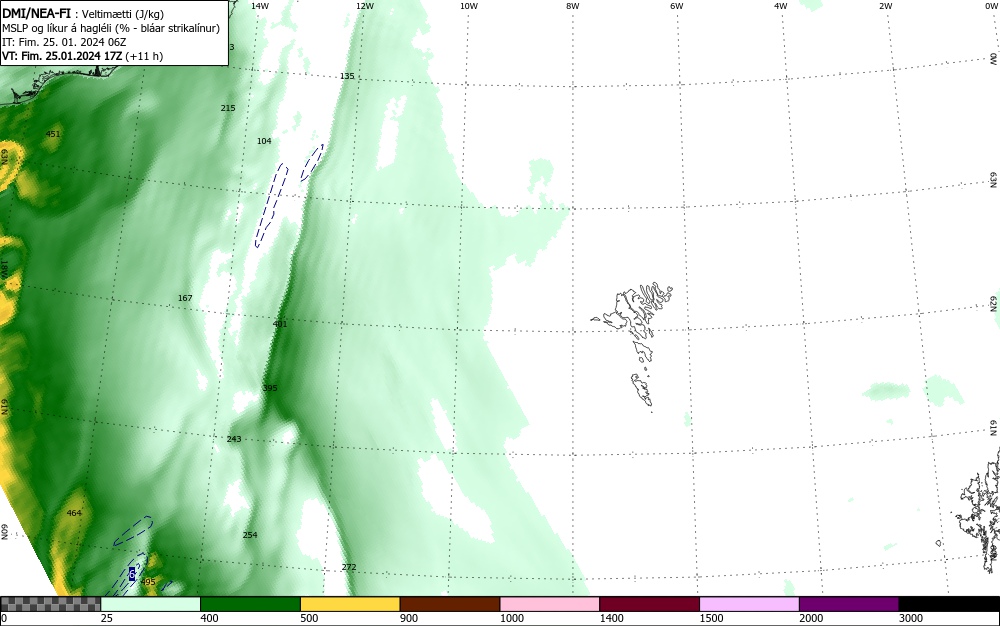Click the CAPE value 215
1000x626 pixels.
click(228, 108)
